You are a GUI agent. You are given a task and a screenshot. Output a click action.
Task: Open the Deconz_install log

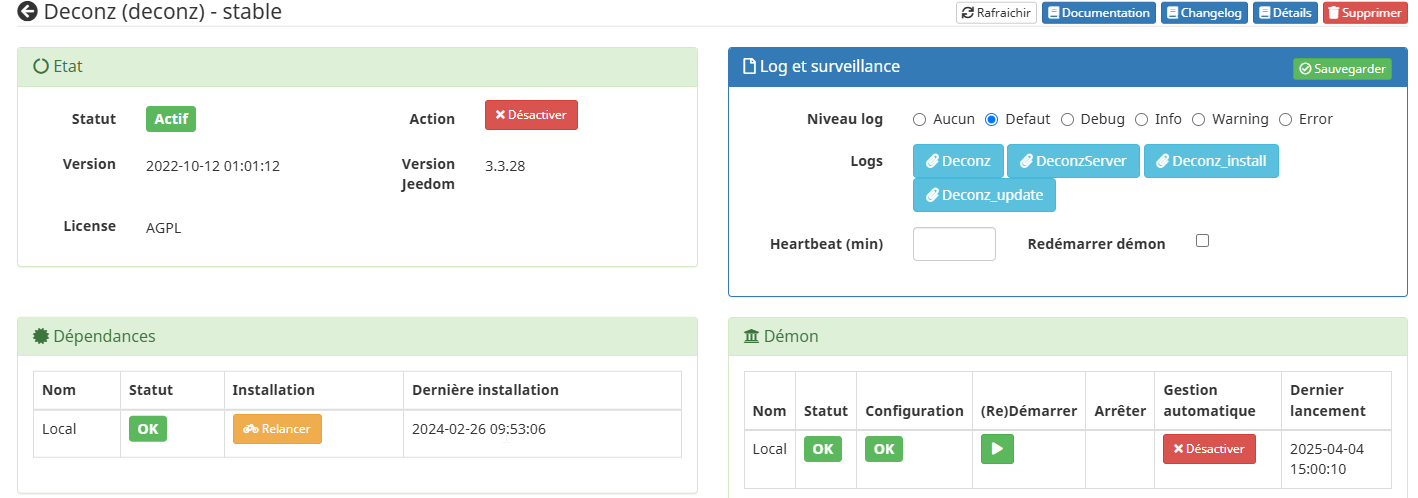(1211, 161)
